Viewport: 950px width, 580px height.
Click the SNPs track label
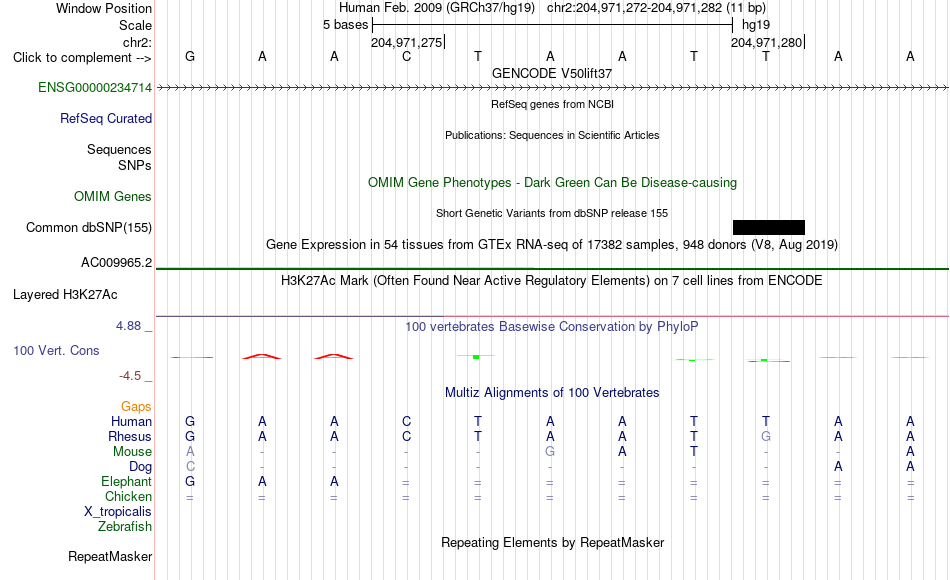(x=135, y=165)
